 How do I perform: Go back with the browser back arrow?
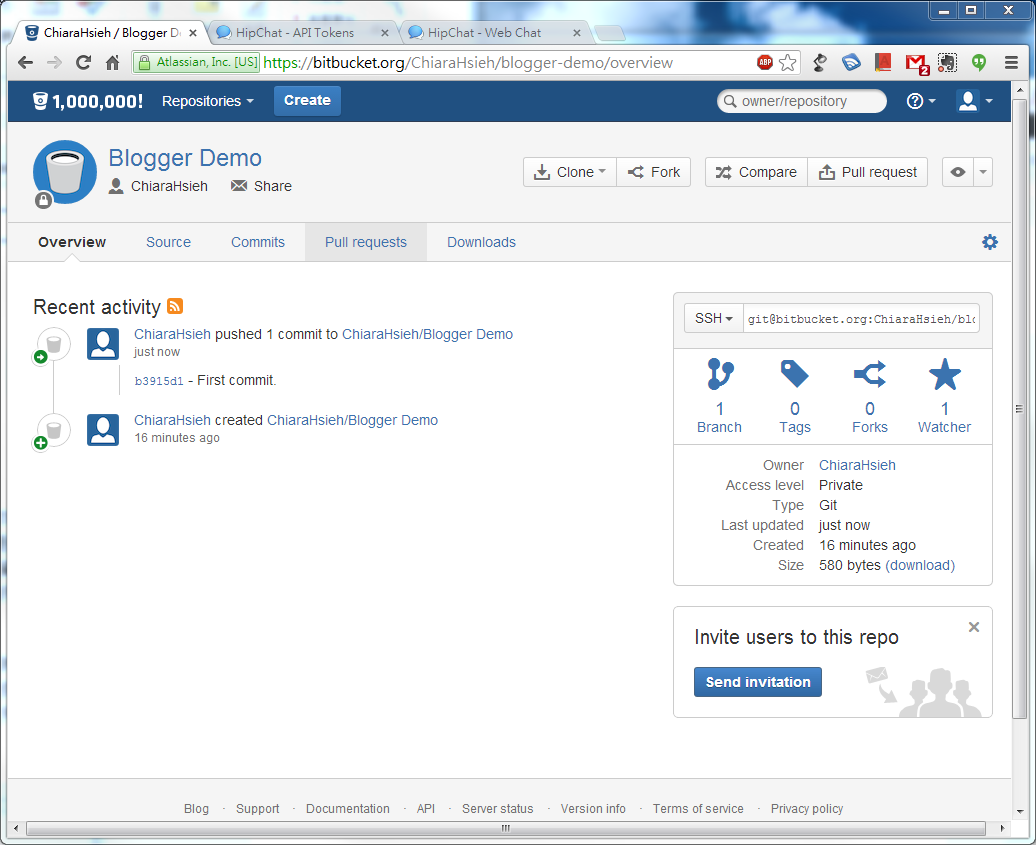pos(25,63)
